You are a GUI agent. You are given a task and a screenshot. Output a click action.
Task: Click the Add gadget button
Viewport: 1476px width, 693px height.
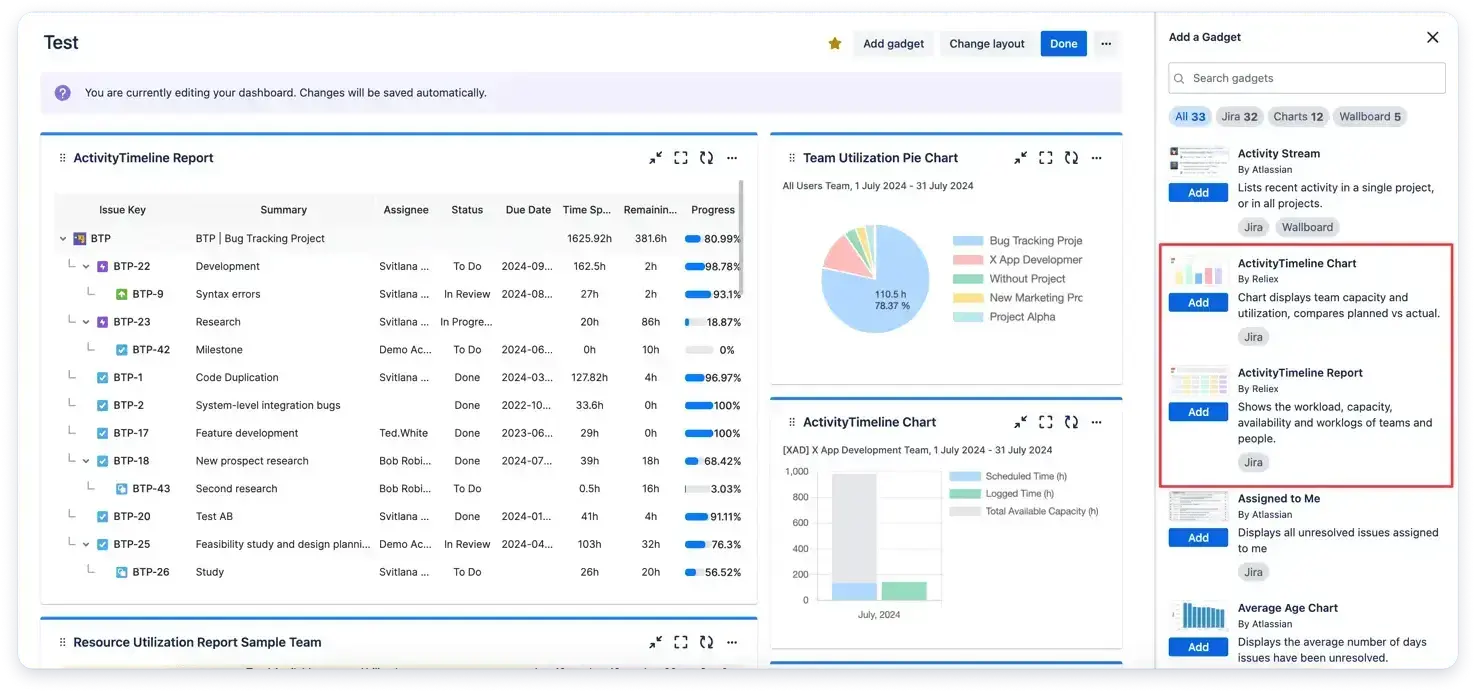(893, 43)
